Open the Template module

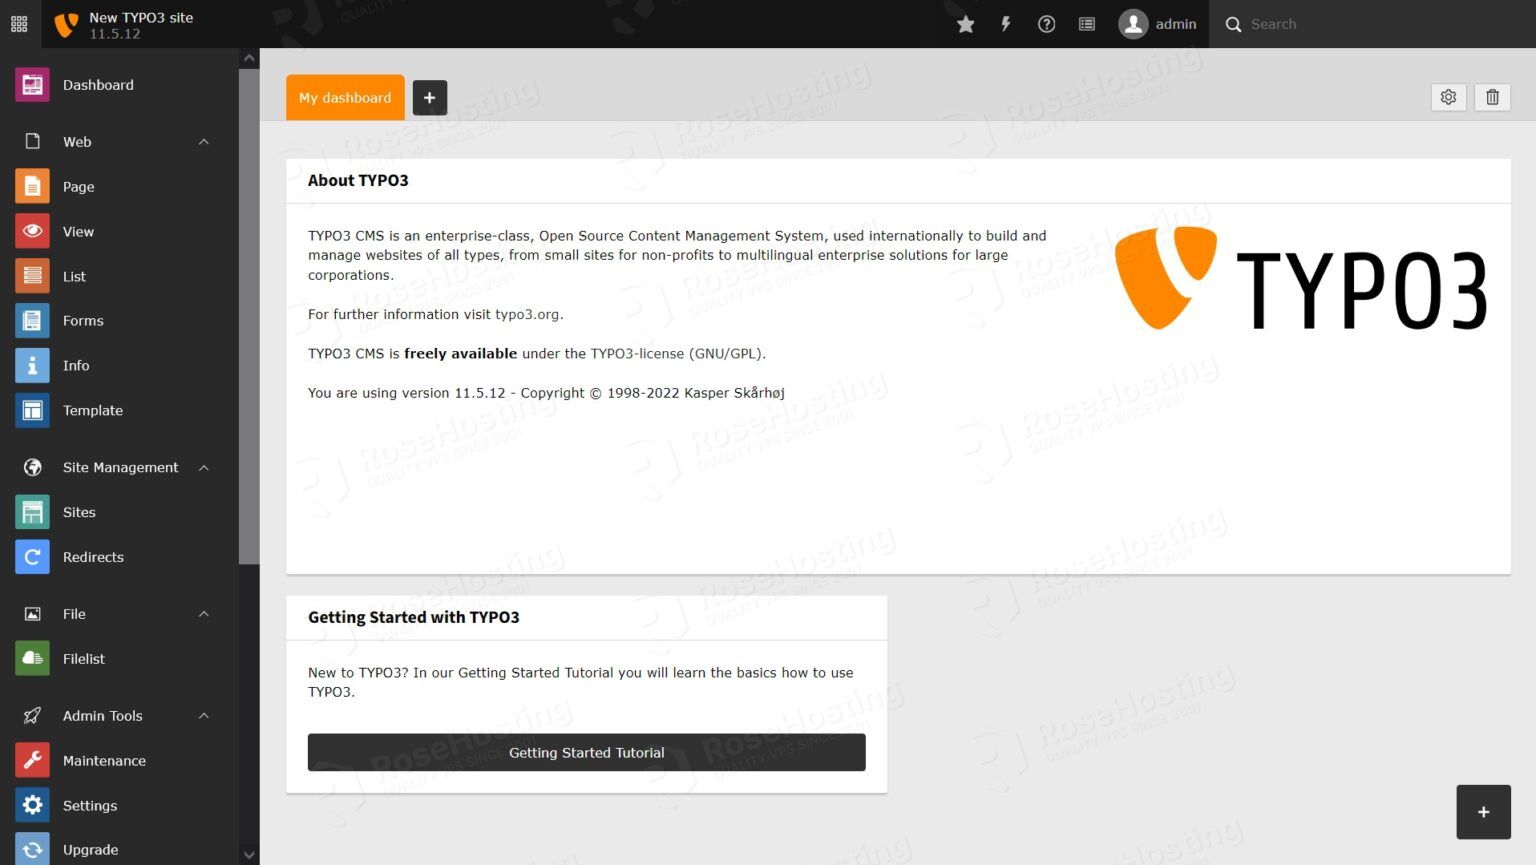coord(92,410)
